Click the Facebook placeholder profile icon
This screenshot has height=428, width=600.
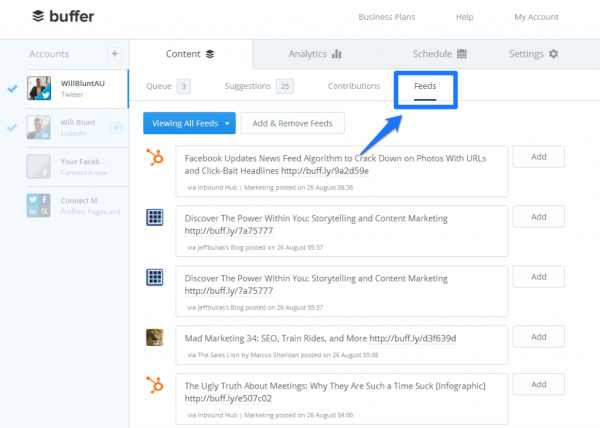(38, 166)
